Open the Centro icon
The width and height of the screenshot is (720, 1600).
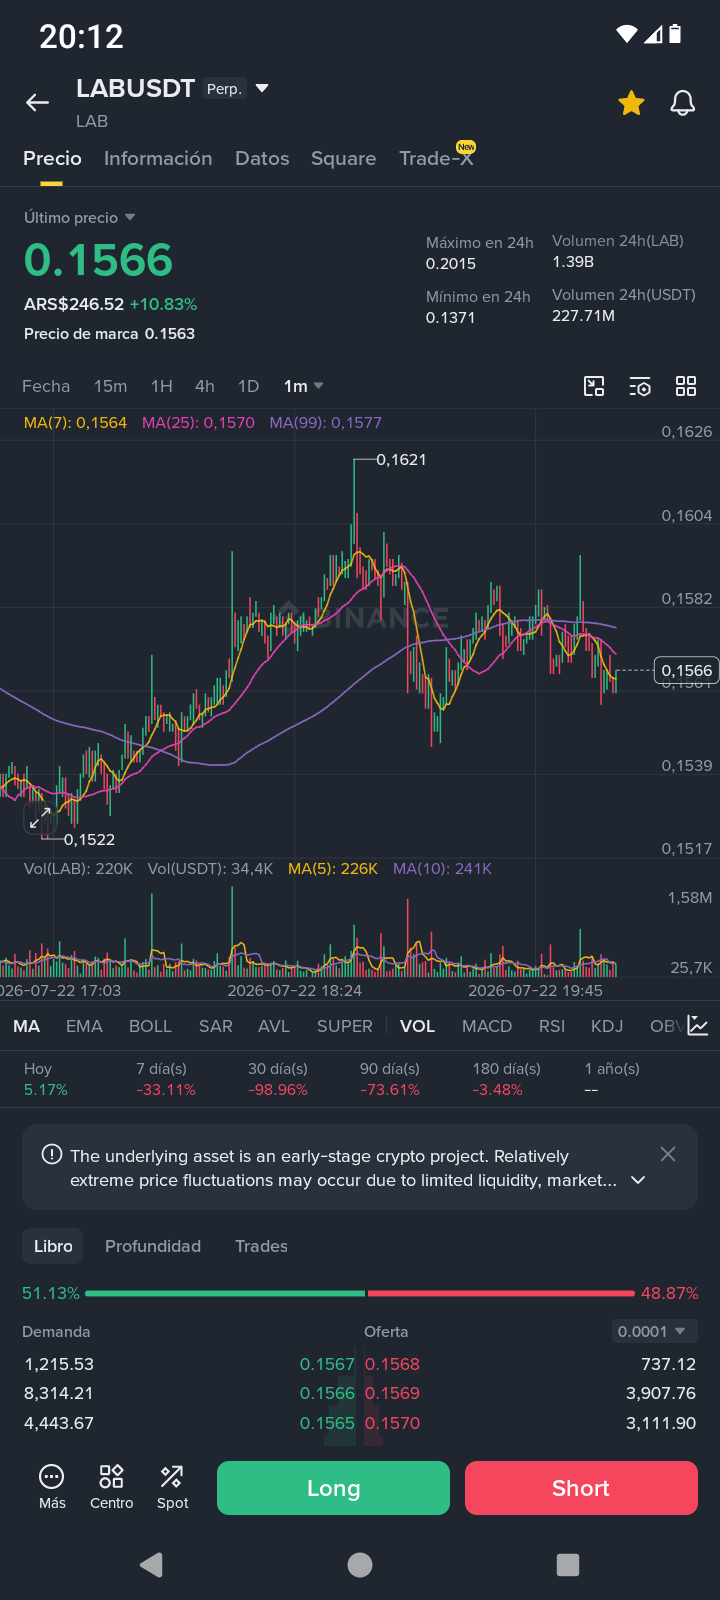111,1487
